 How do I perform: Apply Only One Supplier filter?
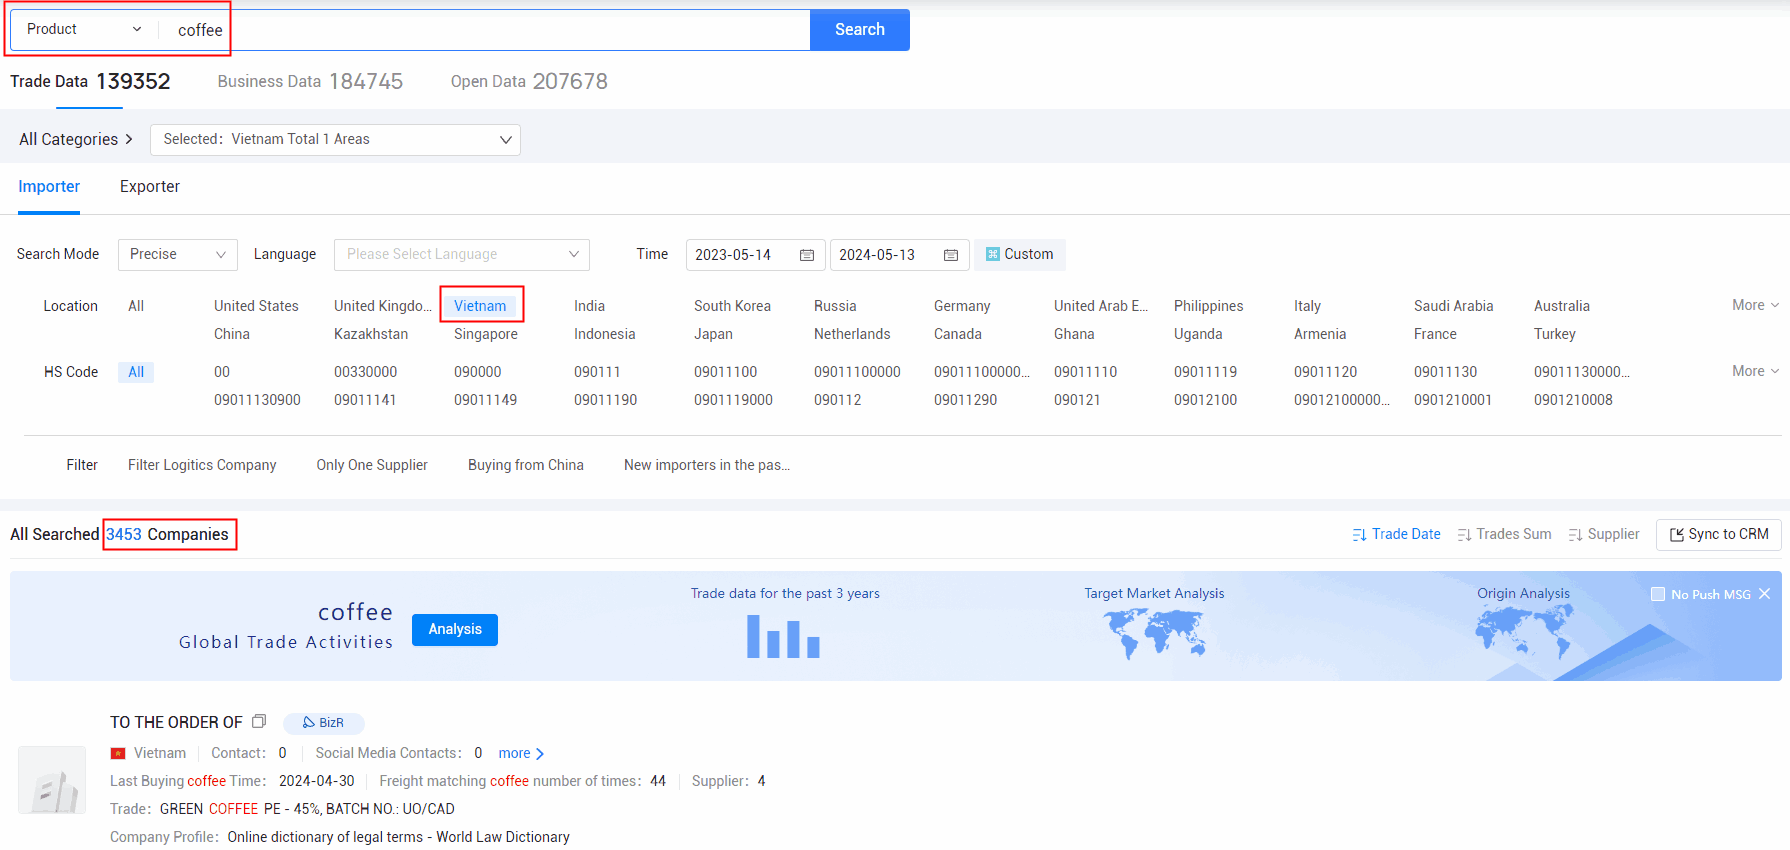click(372, 465)
